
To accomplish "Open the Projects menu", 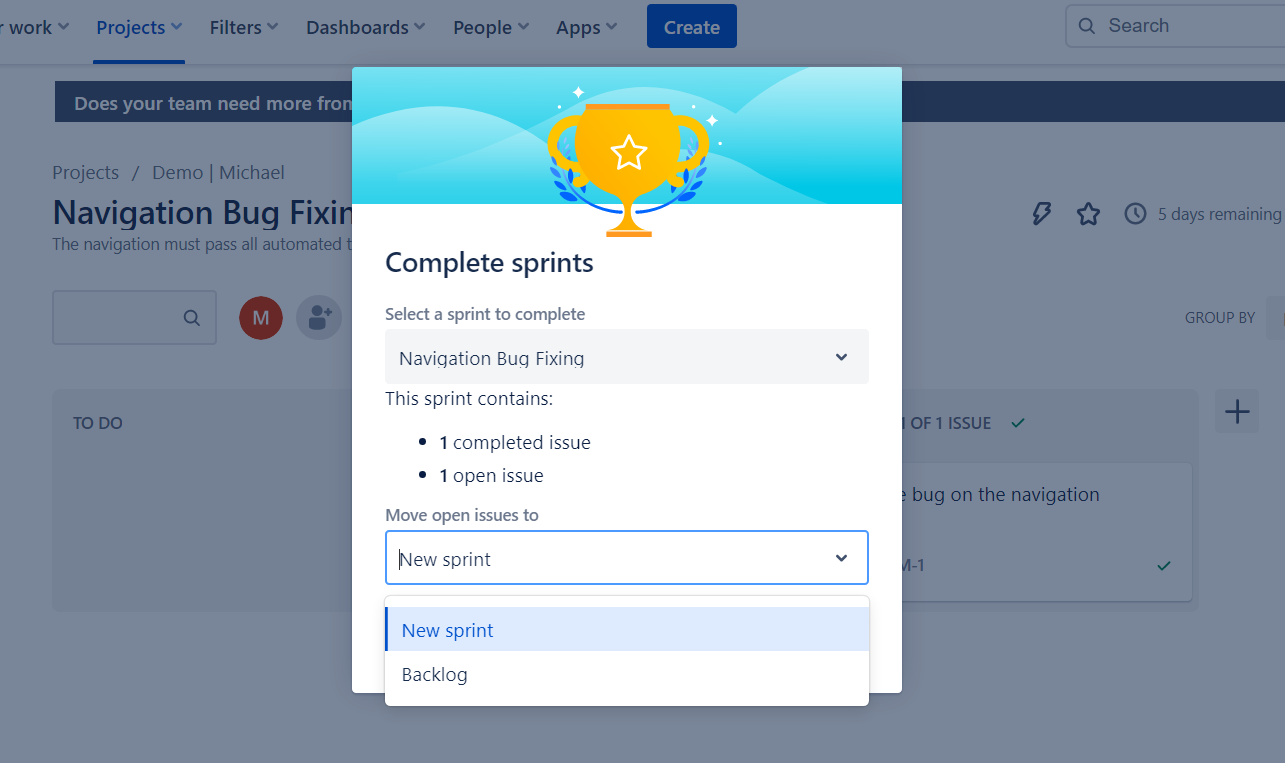I will coord(139,28).
